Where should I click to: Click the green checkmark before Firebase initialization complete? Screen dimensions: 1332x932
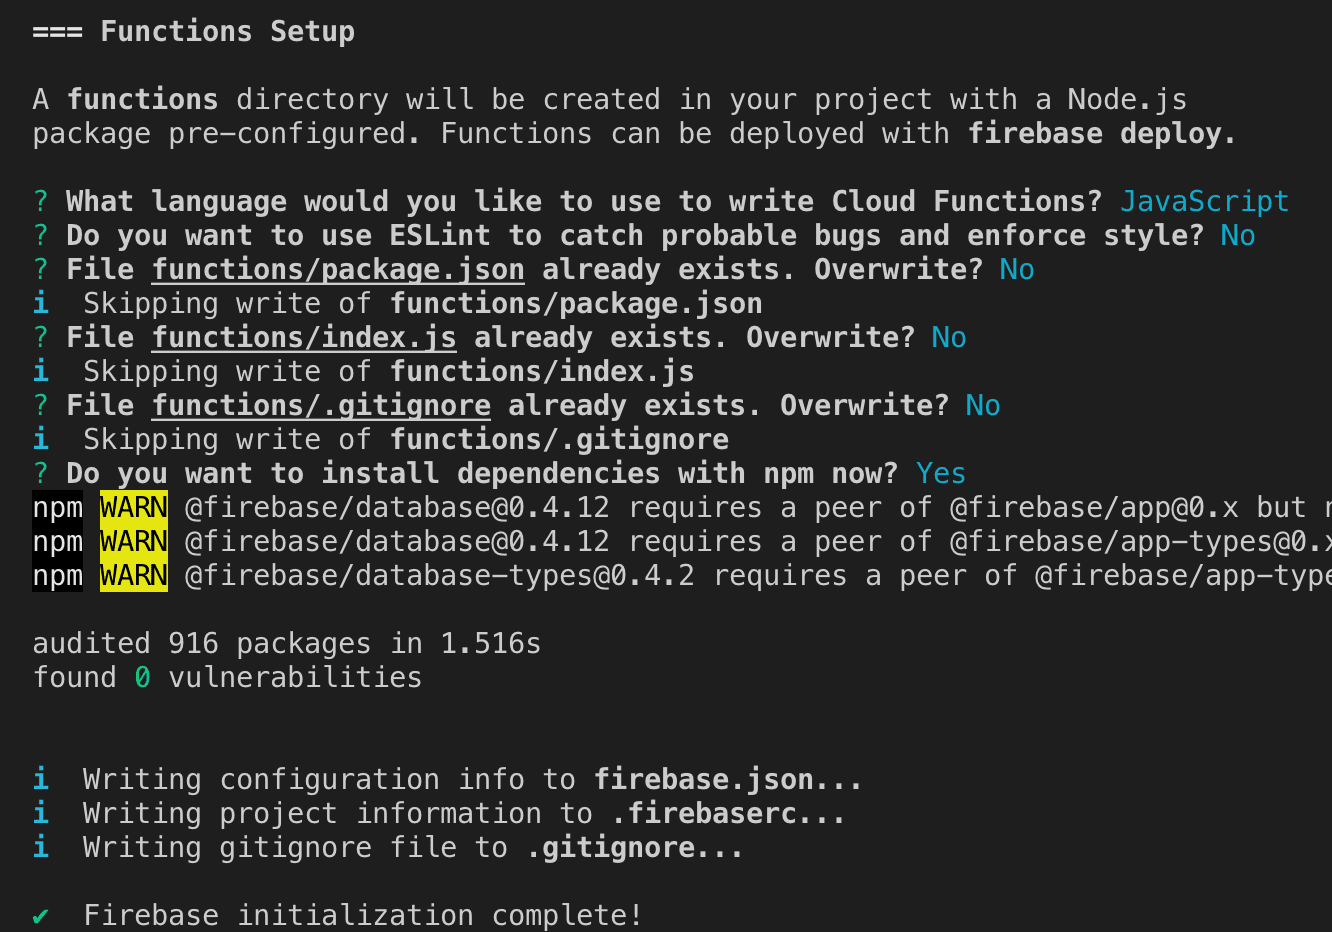click(41, 915)
